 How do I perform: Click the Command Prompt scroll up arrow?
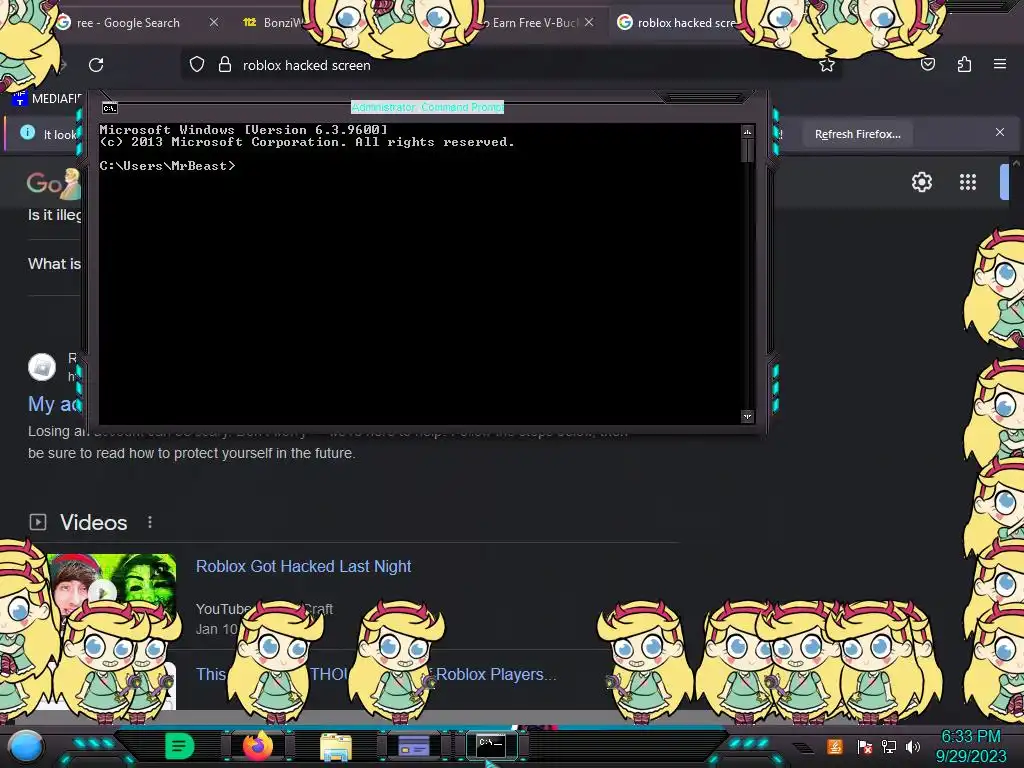click(x=747, y=132)
